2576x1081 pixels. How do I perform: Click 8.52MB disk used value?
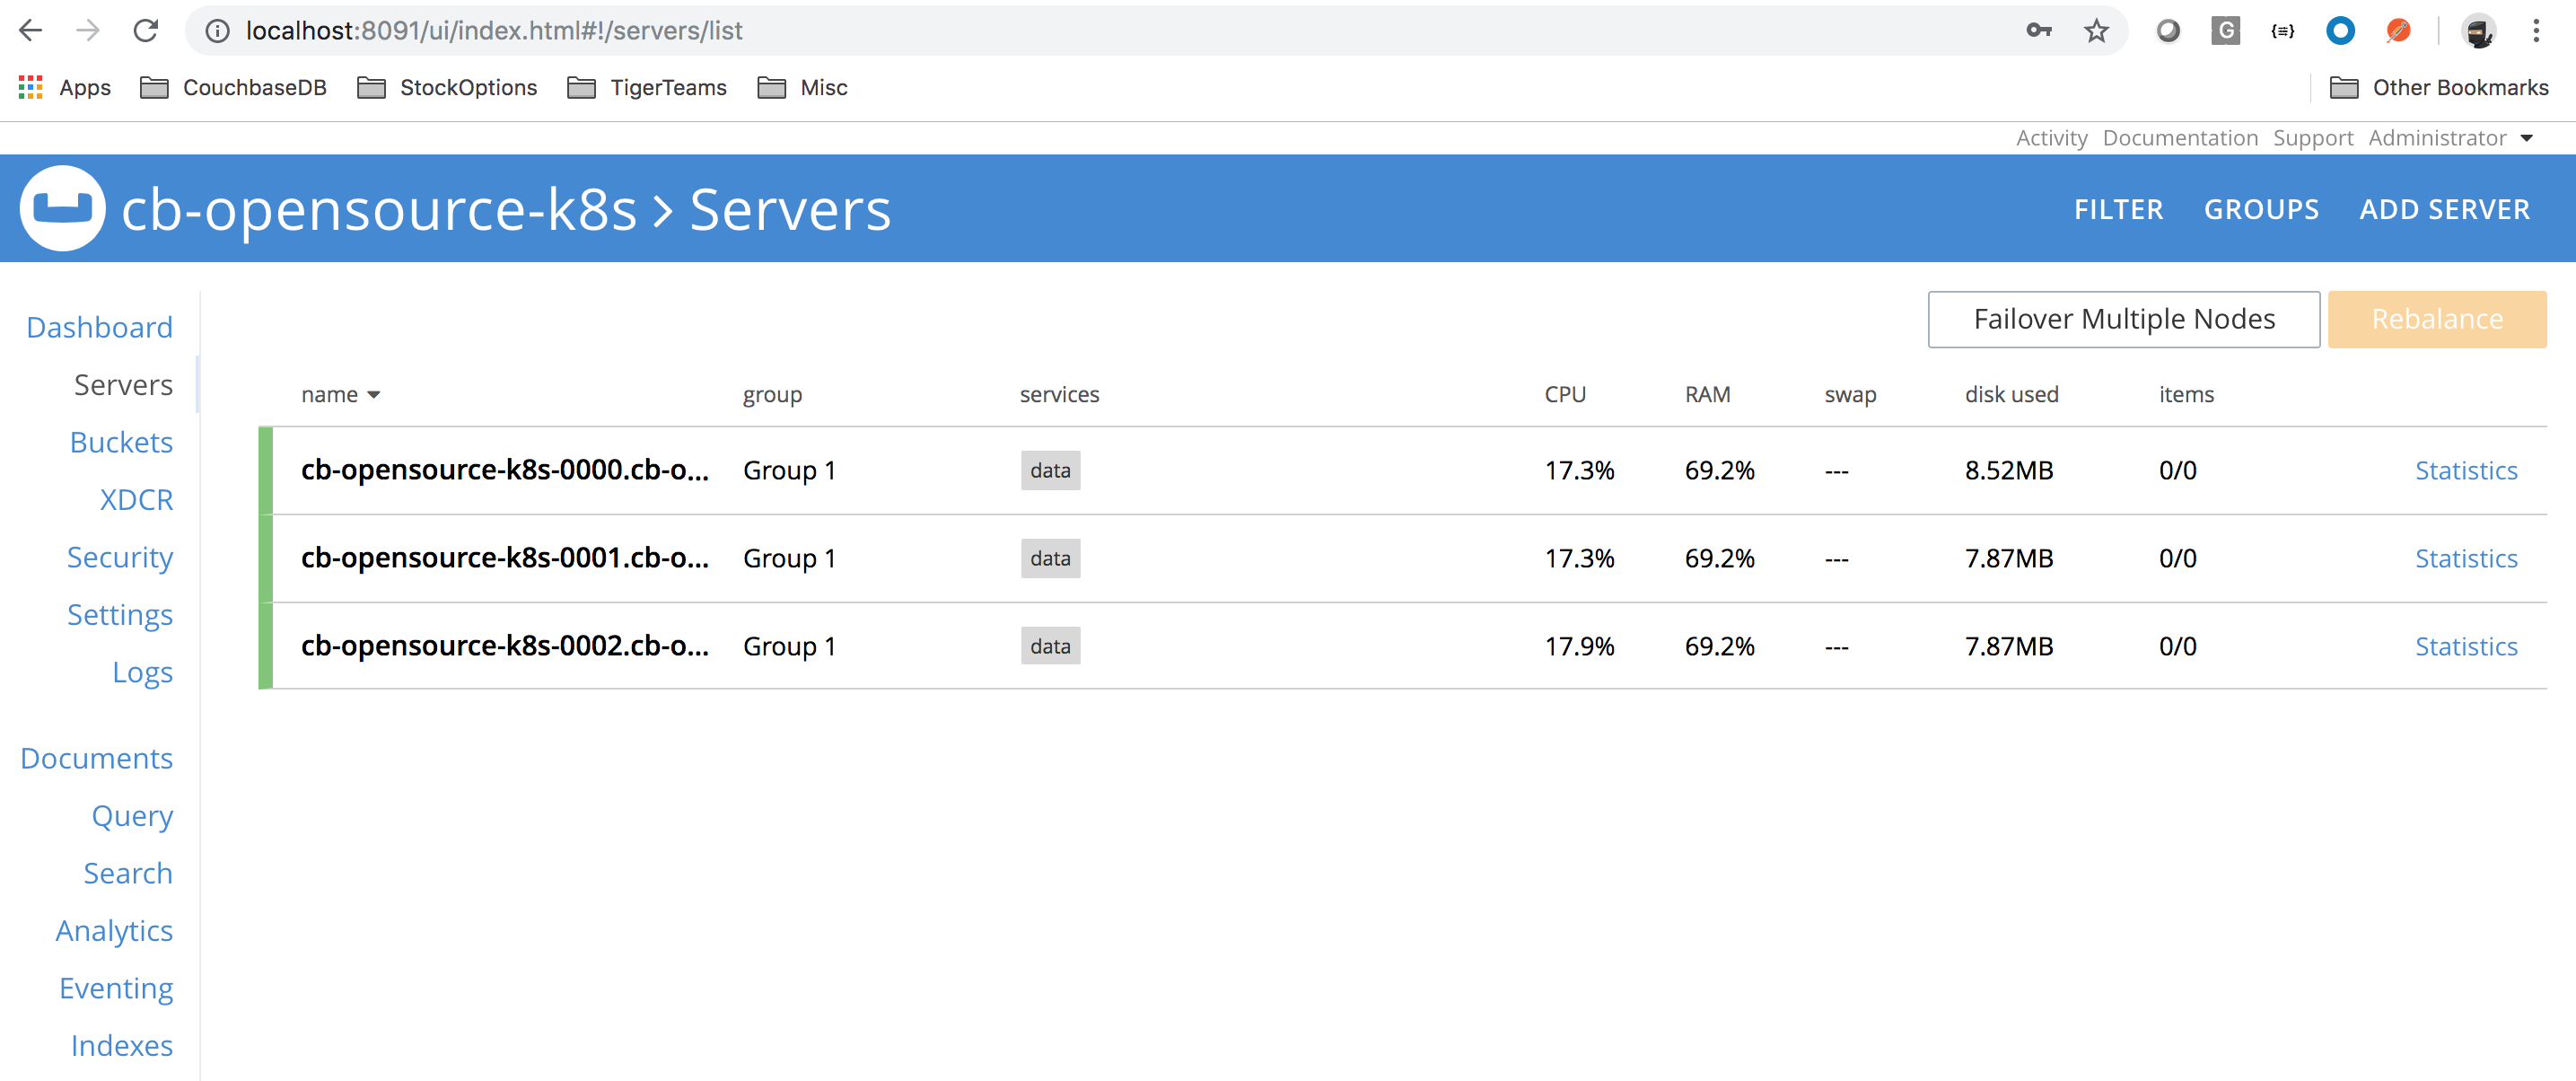pyautogui.click(x=2008, y=470)
